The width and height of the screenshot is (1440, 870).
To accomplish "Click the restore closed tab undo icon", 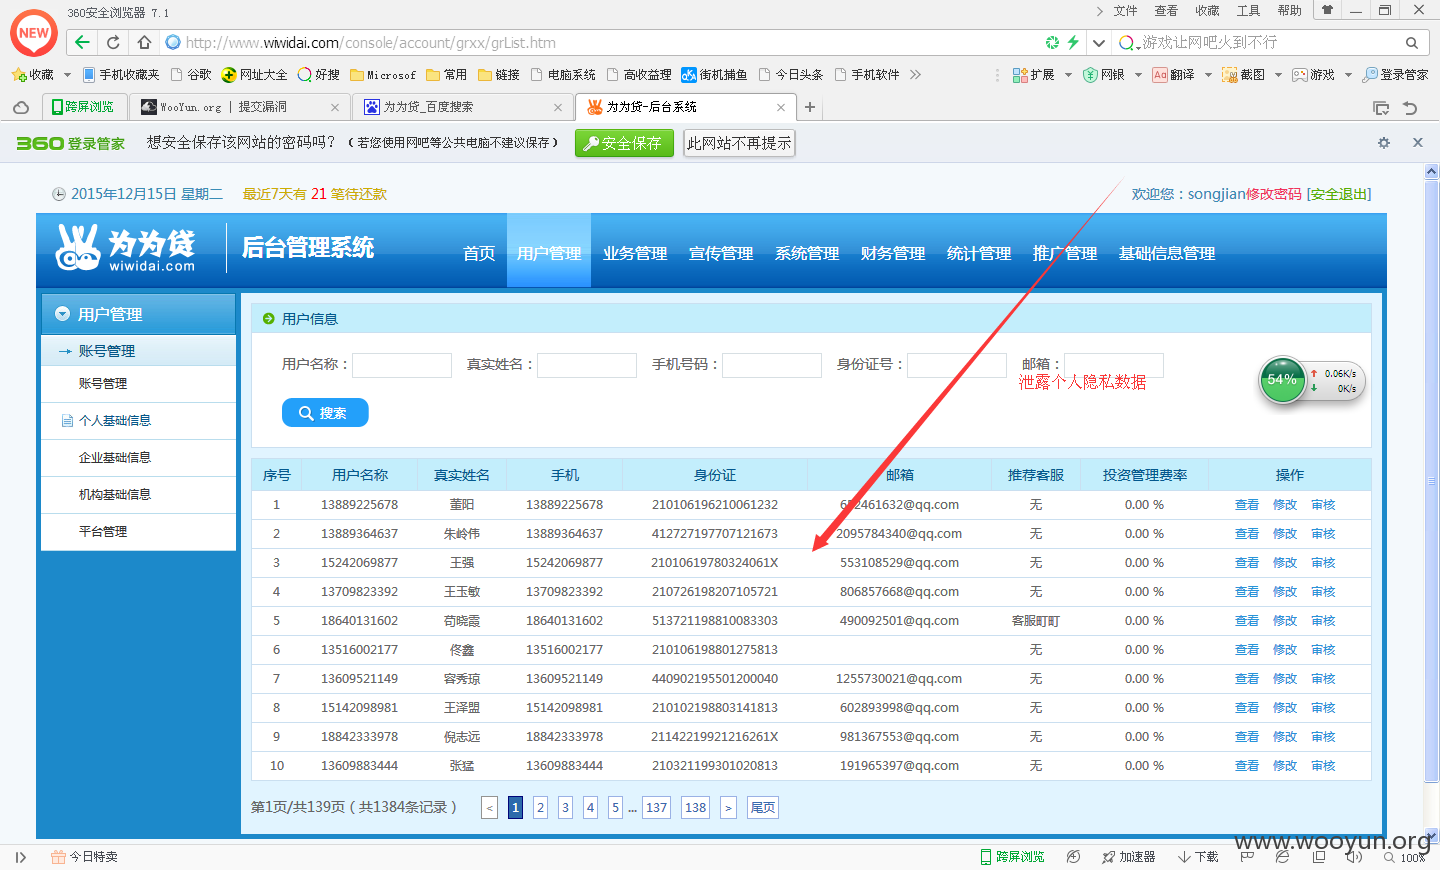I will [x=1410, y=108].
